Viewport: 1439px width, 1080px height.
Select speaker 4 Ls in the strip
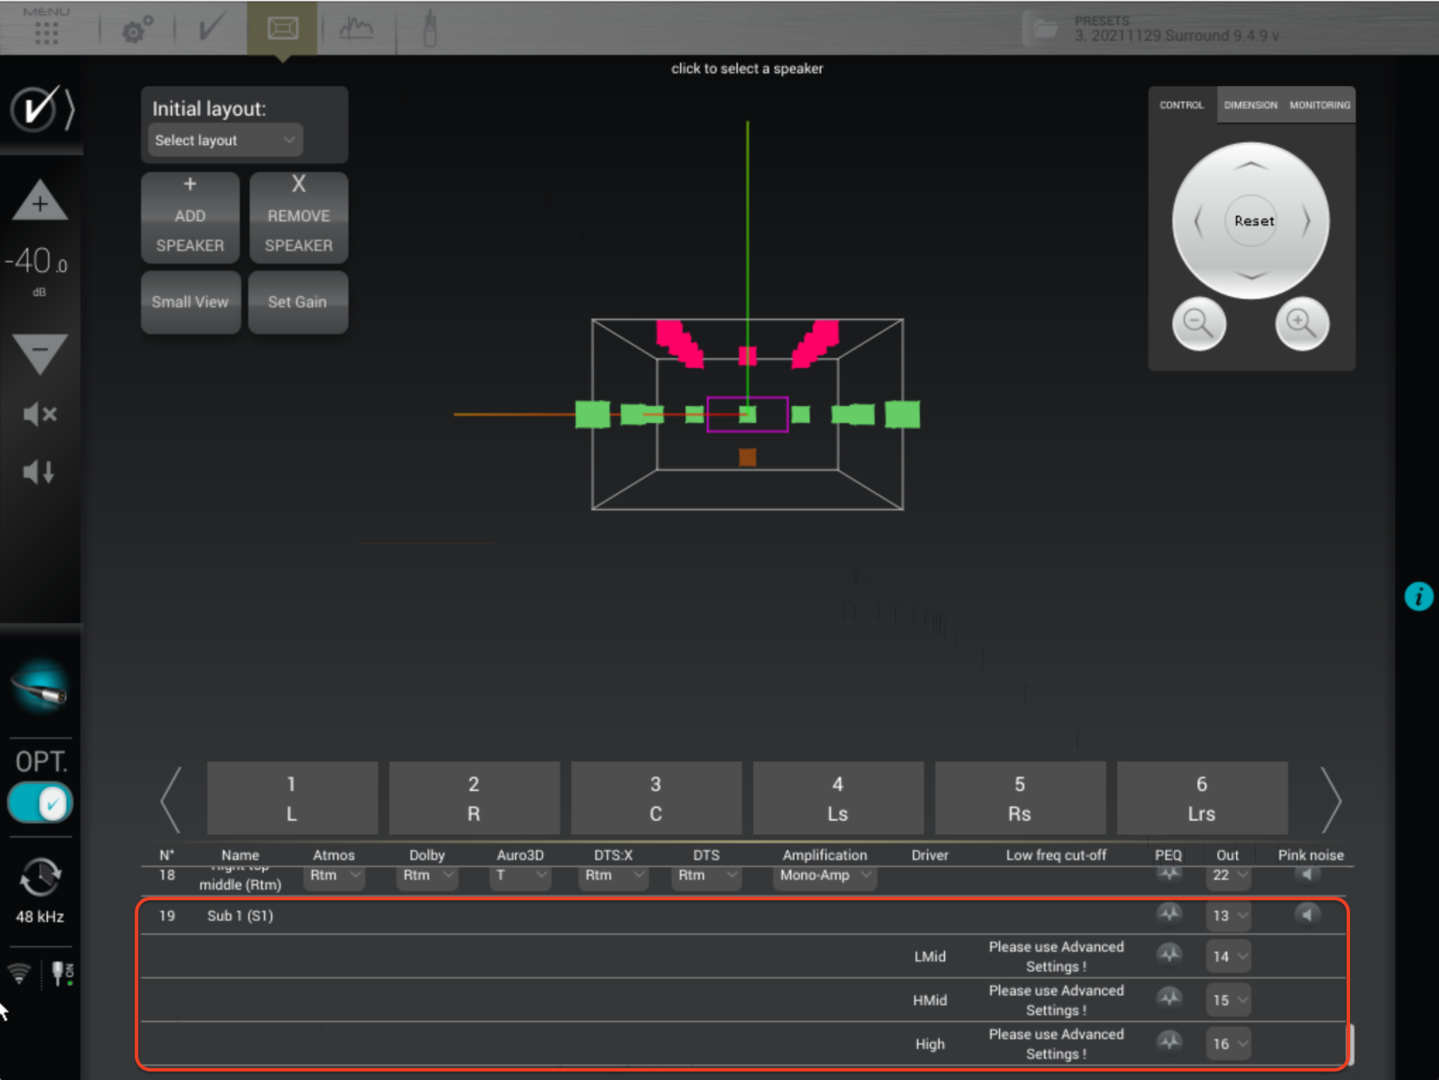pos(837,798)
